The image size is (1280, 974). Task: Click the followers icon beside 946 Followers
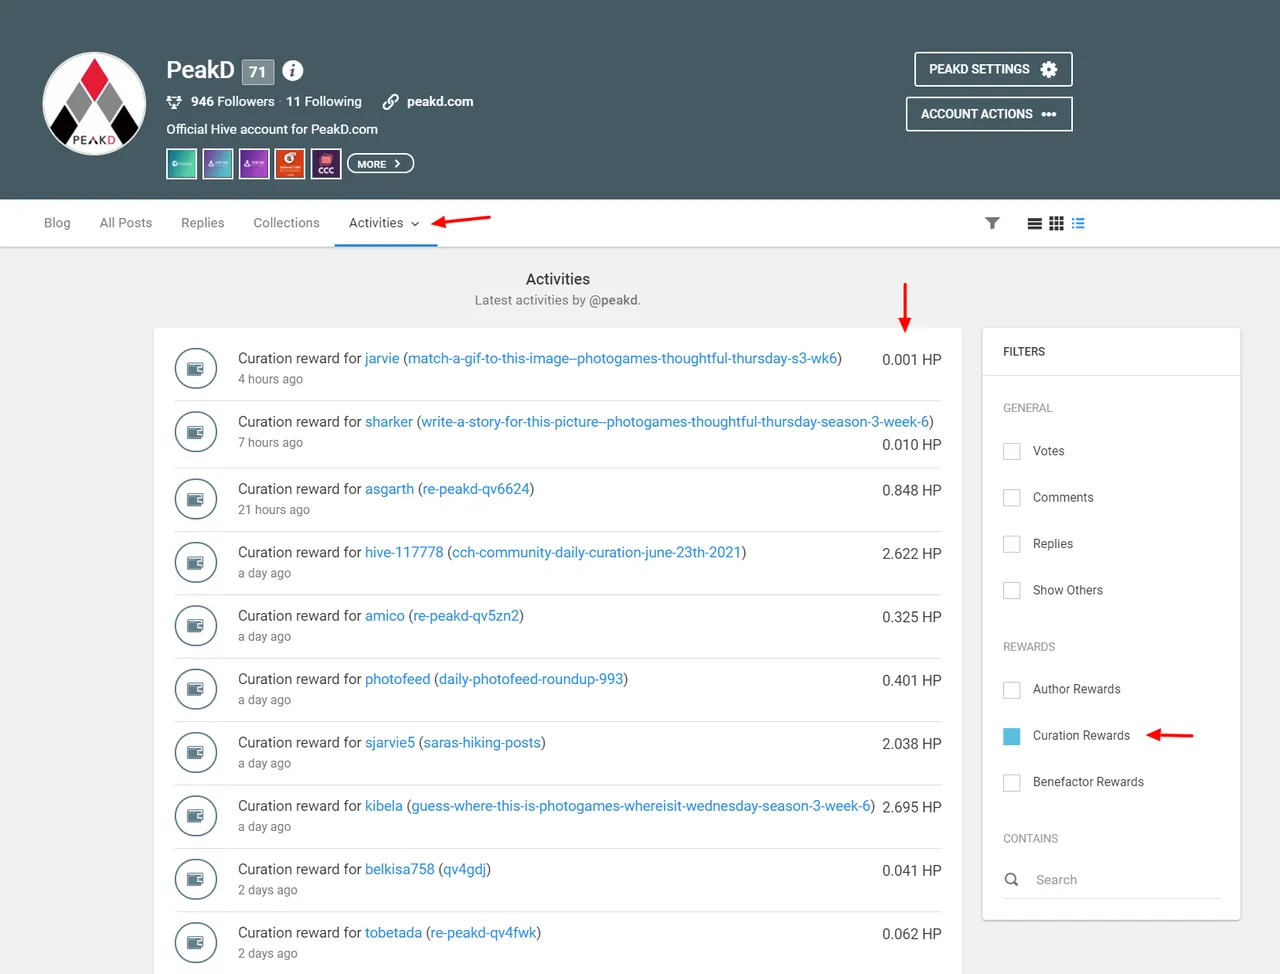pyautogui.click(x=174, y=102)
